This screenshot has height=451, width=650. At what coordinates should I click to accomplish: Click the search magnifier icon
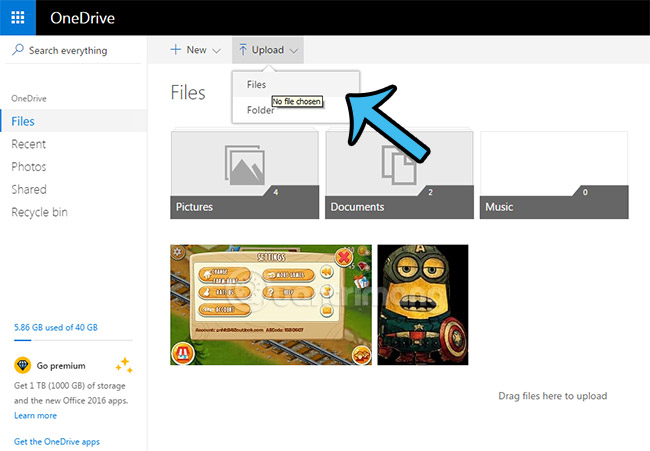click(x=18, y=50)
